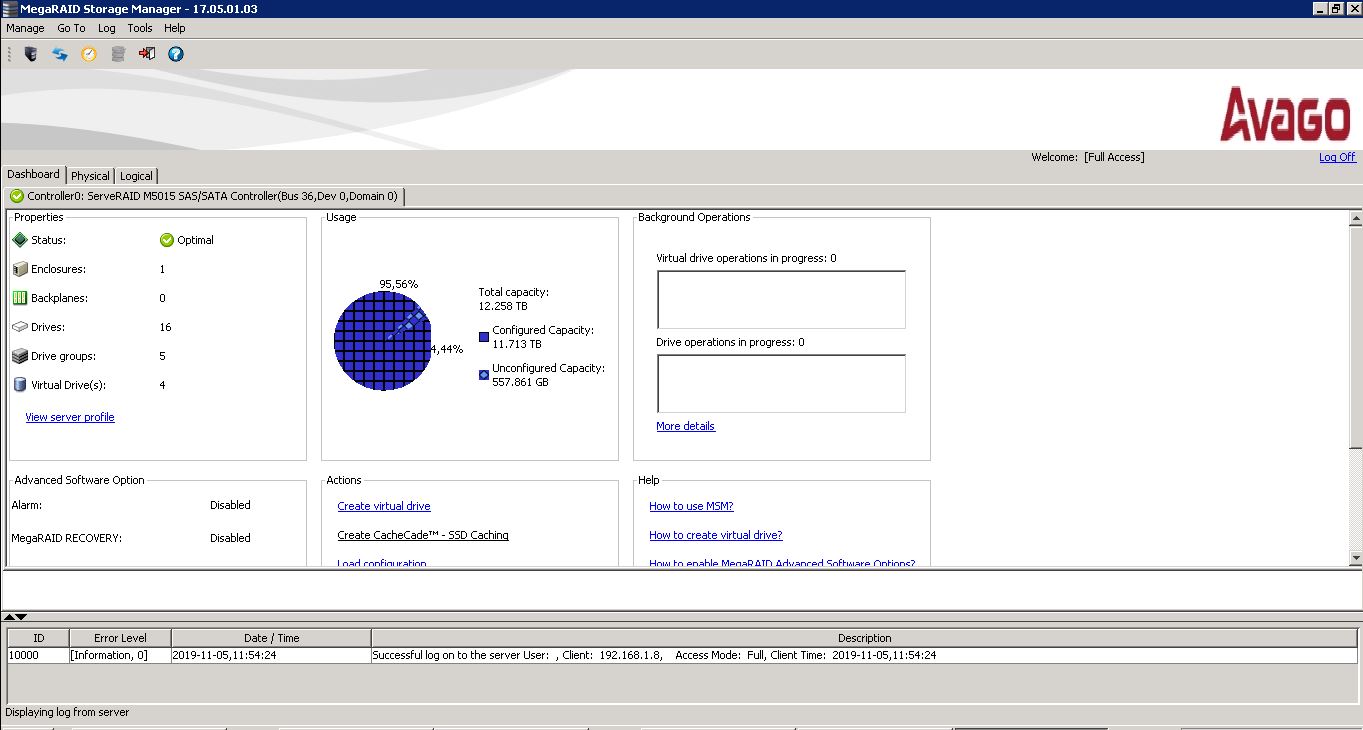Image resolution: width=1363 pixels, height=730 pixels.
Task: Click the Enclosures icon in Properties
Action: click(20, 269)
